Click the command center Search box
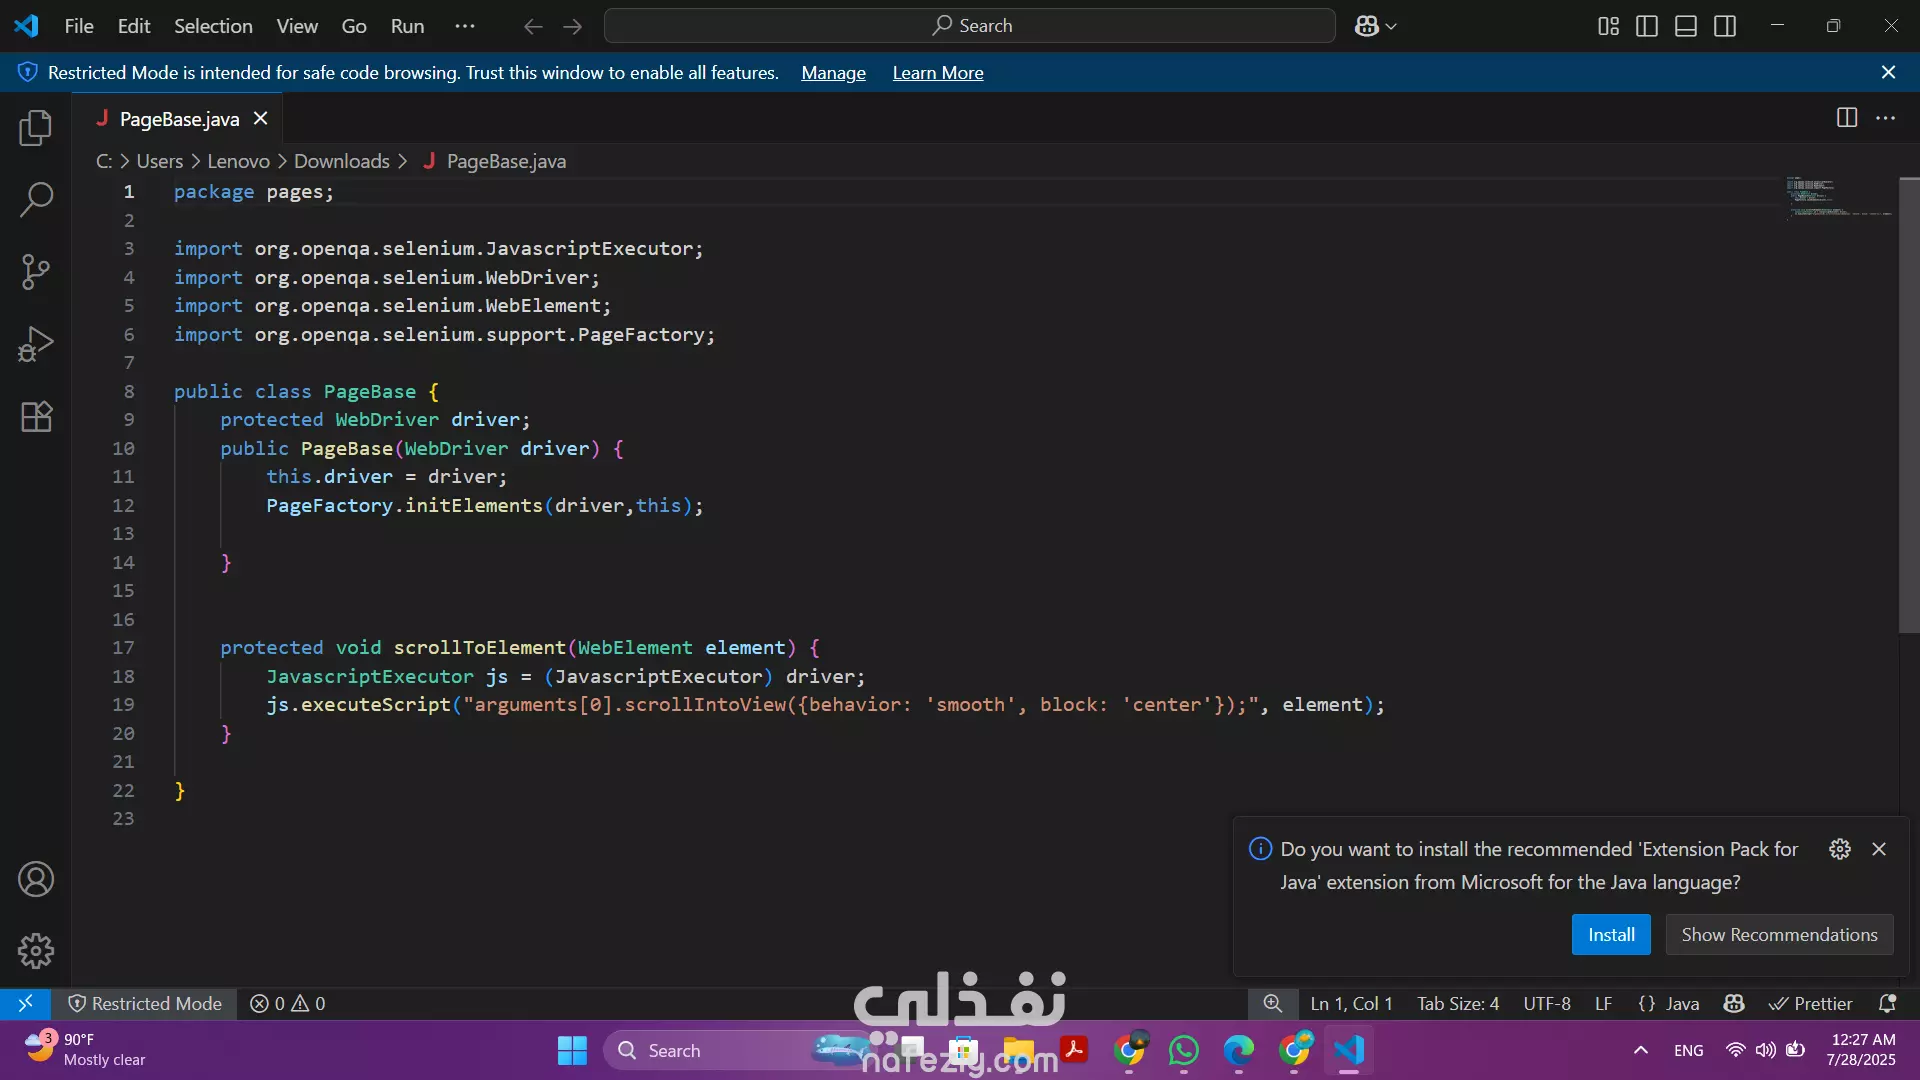 pyautogui.click(x=969, y=26)
